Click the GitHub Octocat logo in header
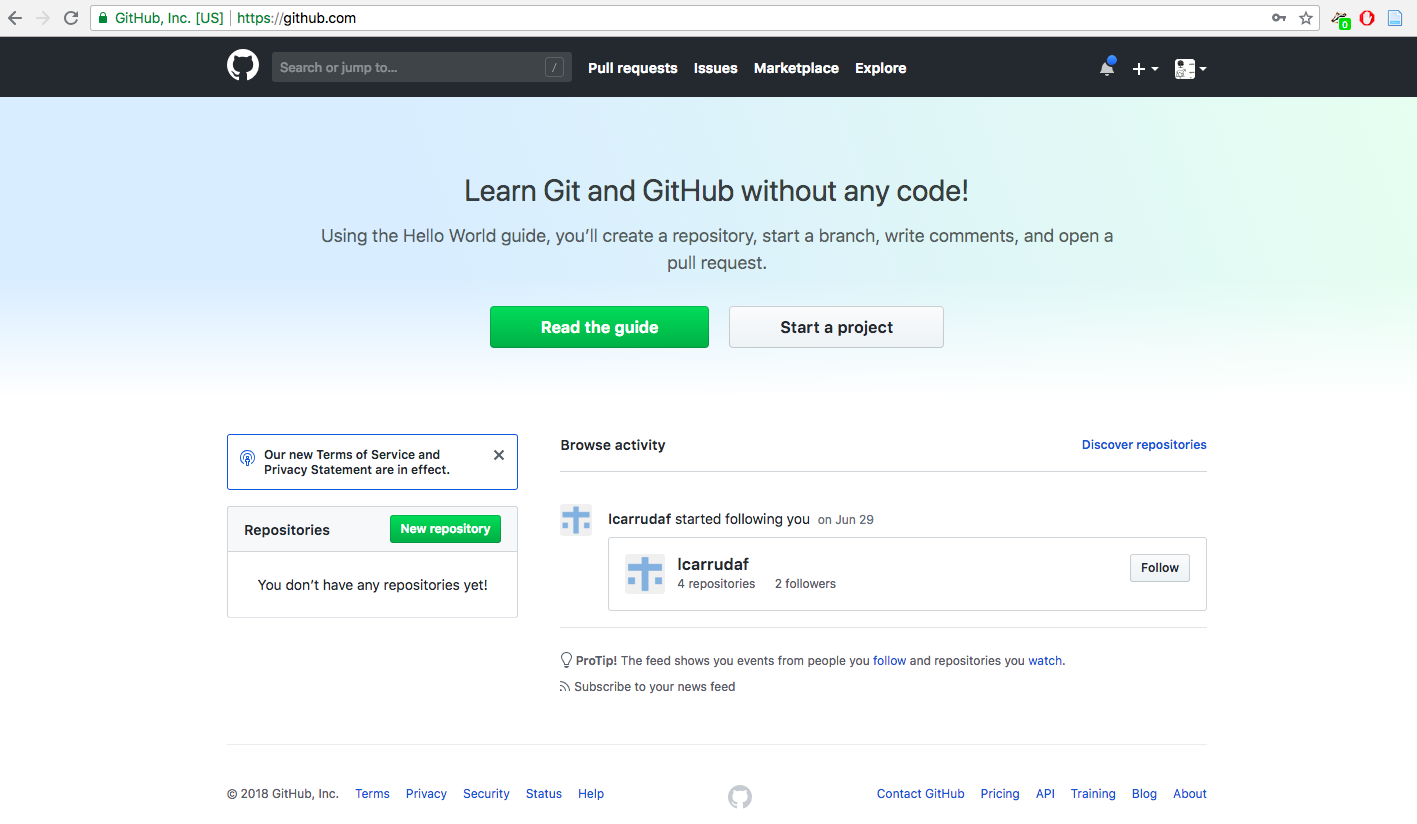Screen dimensions: 1417x824 tap(243, 66)
